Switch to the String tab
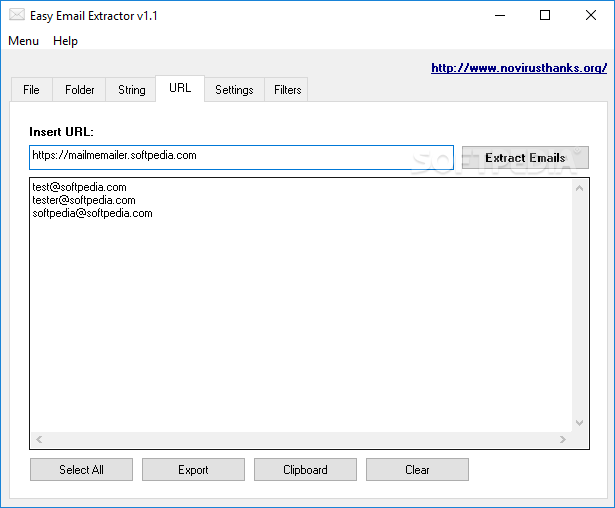Viewport: 615px width, 508px height. 131,90
